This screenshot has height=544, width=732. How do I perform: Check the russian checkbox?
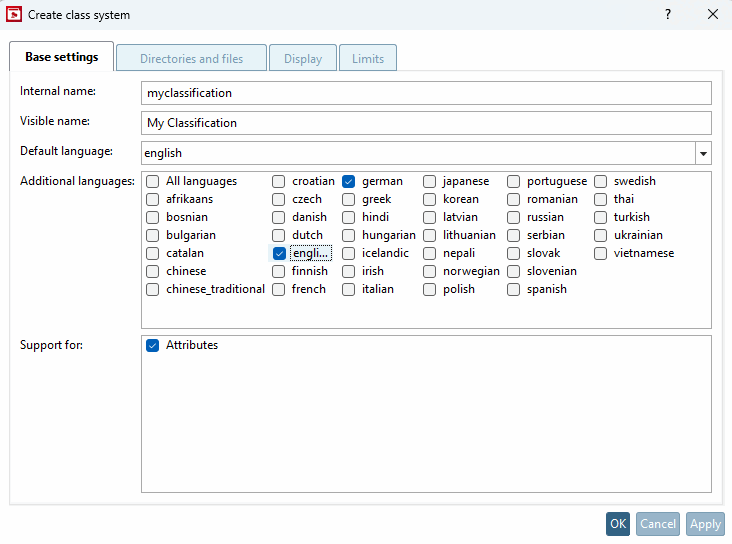(x=514, y=217)
